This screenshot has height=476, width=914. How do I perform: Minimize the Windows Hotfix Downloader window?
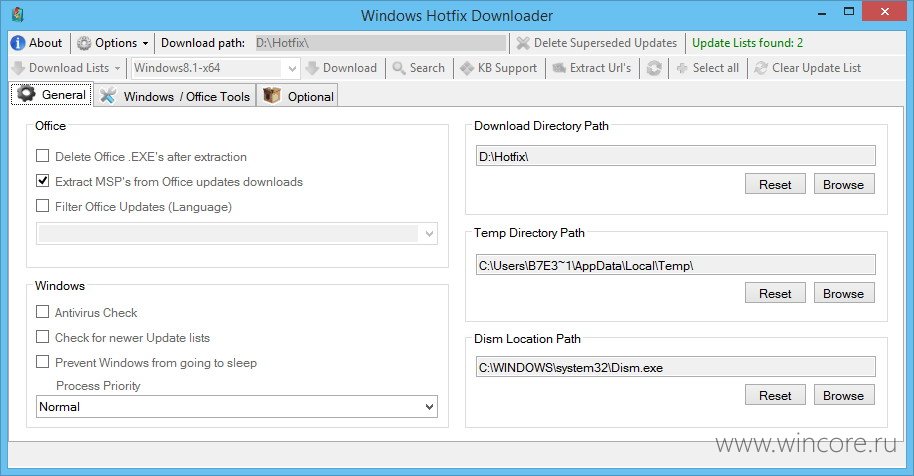point(822,13)
